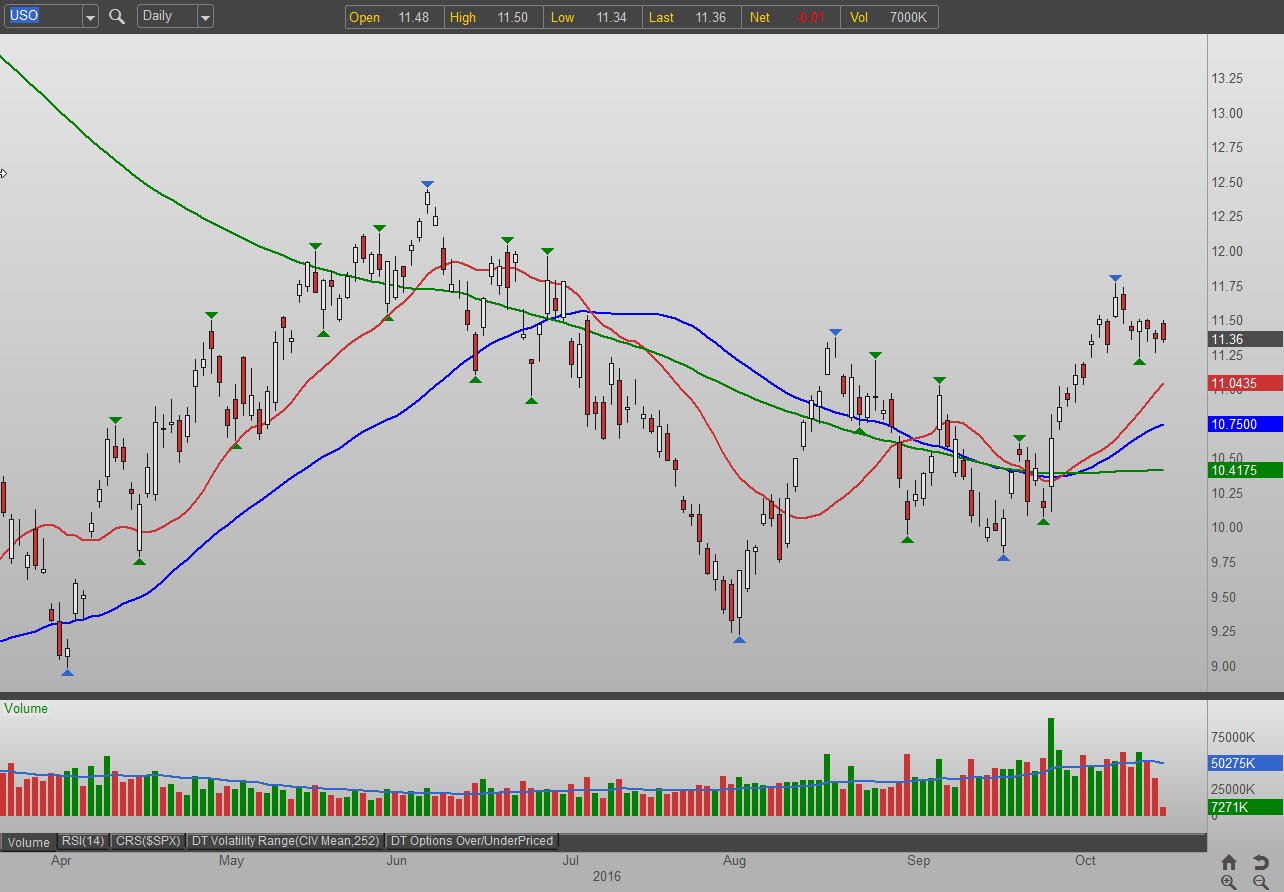This screenshot has width=1284, height=892.
Task: Open the CRS($SPX) tab
Action: [x=148, y=841]
